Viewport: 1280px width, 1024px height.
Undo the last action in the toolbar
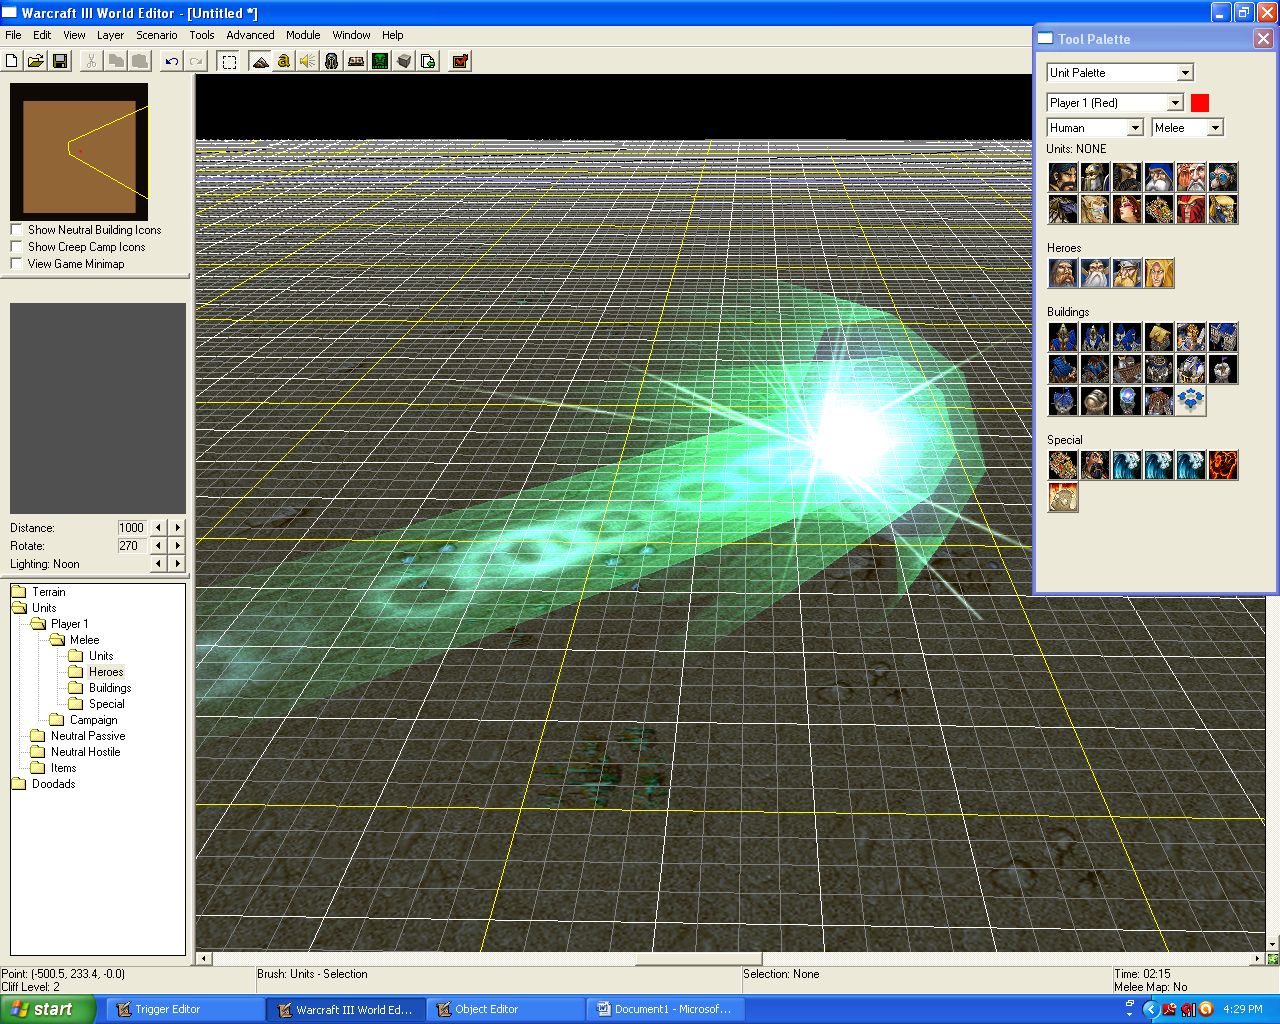pos(172,61)
